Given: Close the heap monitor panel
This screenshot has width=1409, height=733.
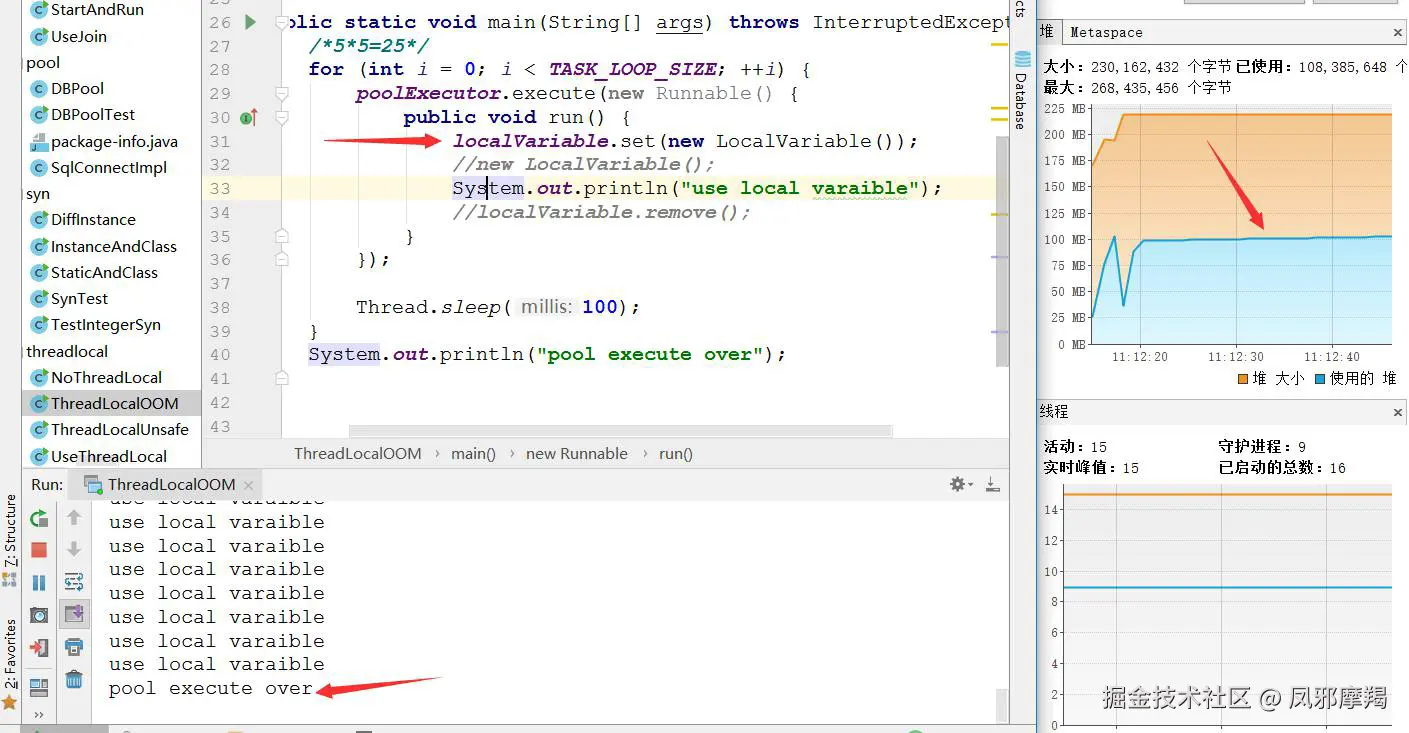Looking at the screenshot, I should (x=1398, y=32).
